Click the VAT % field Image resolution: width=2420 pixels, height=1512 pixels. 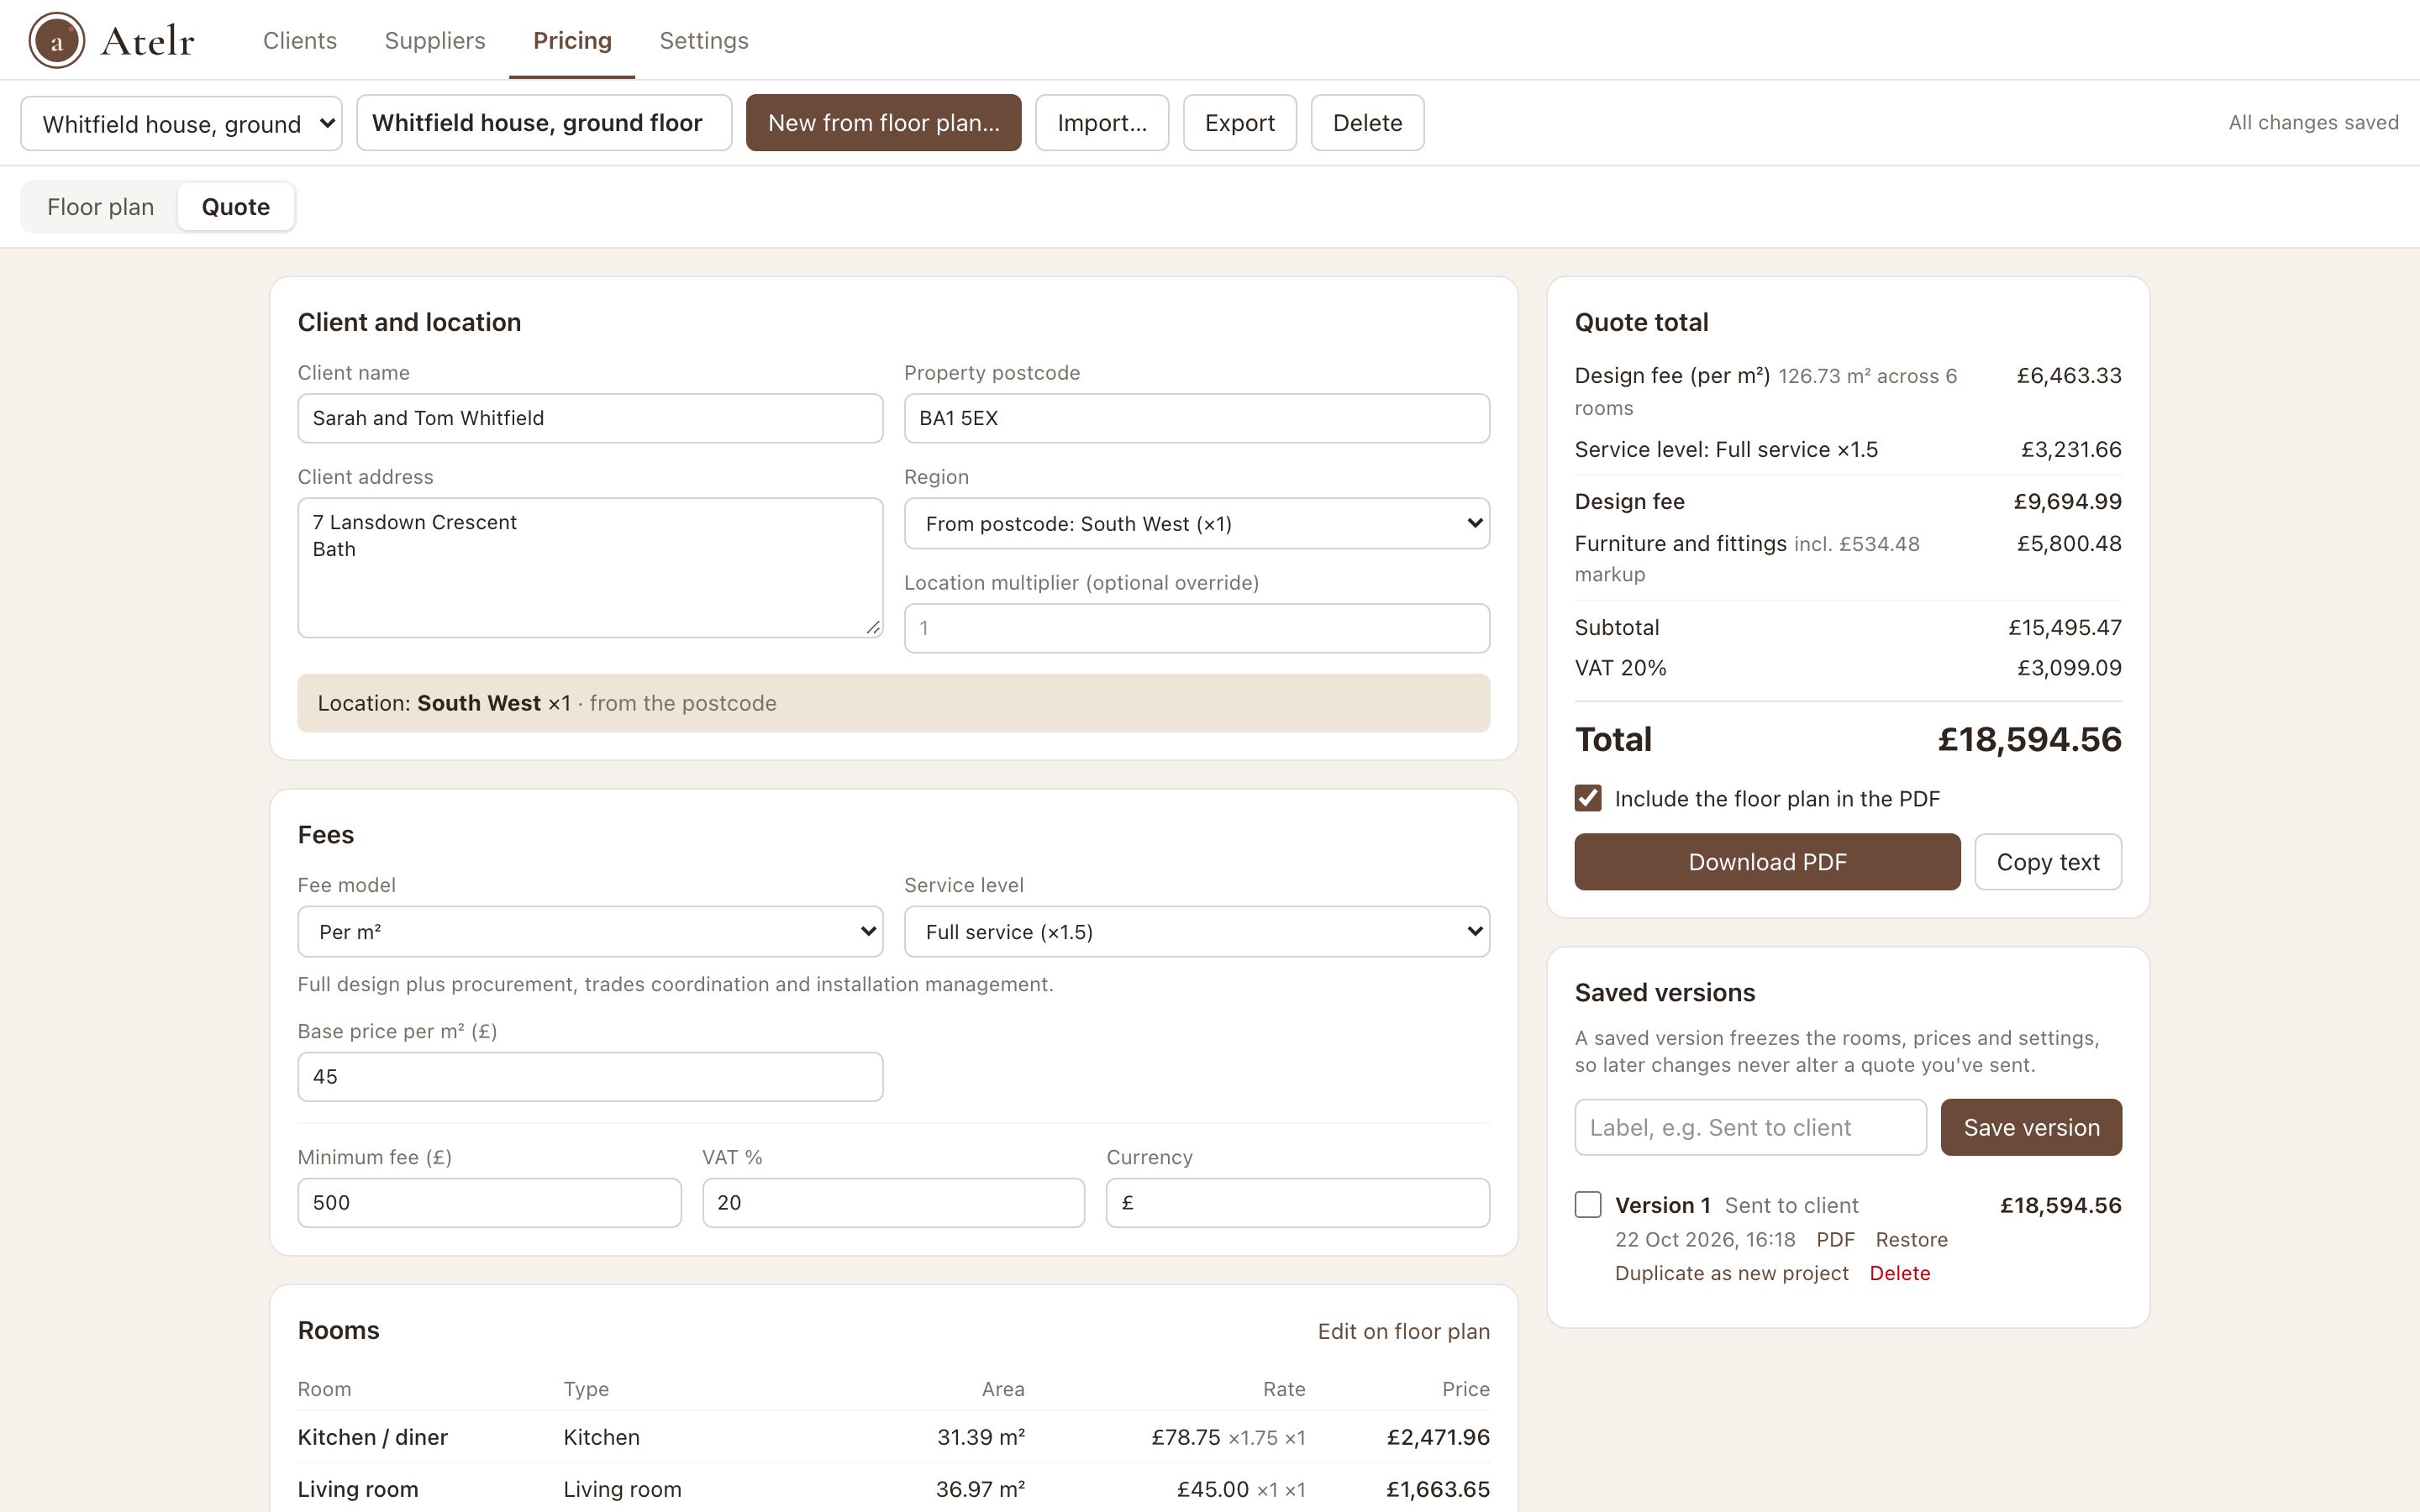(x=893, y=1203)
